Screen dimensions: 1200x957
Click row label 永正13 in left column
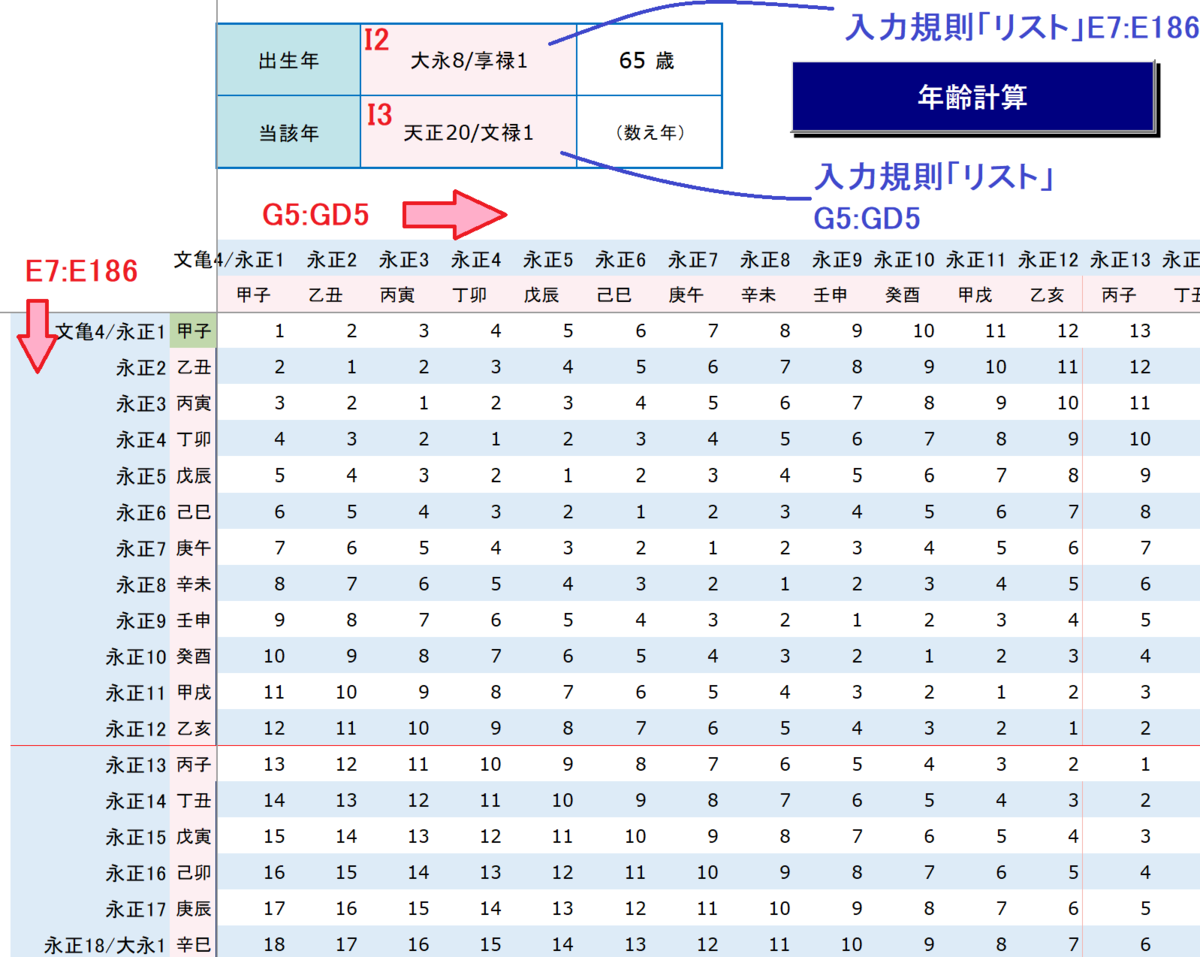[136, 765]
